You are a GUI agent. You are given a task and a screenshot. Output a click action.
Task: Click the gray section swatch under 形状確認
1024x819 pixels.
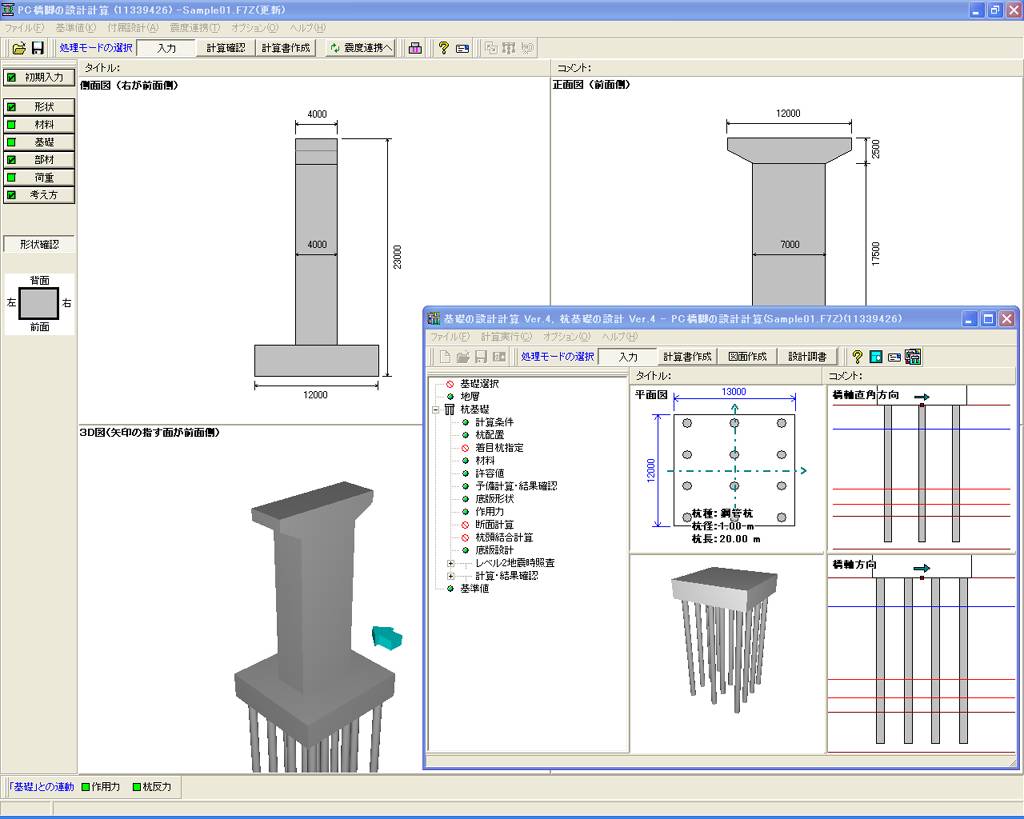(39, 302)
